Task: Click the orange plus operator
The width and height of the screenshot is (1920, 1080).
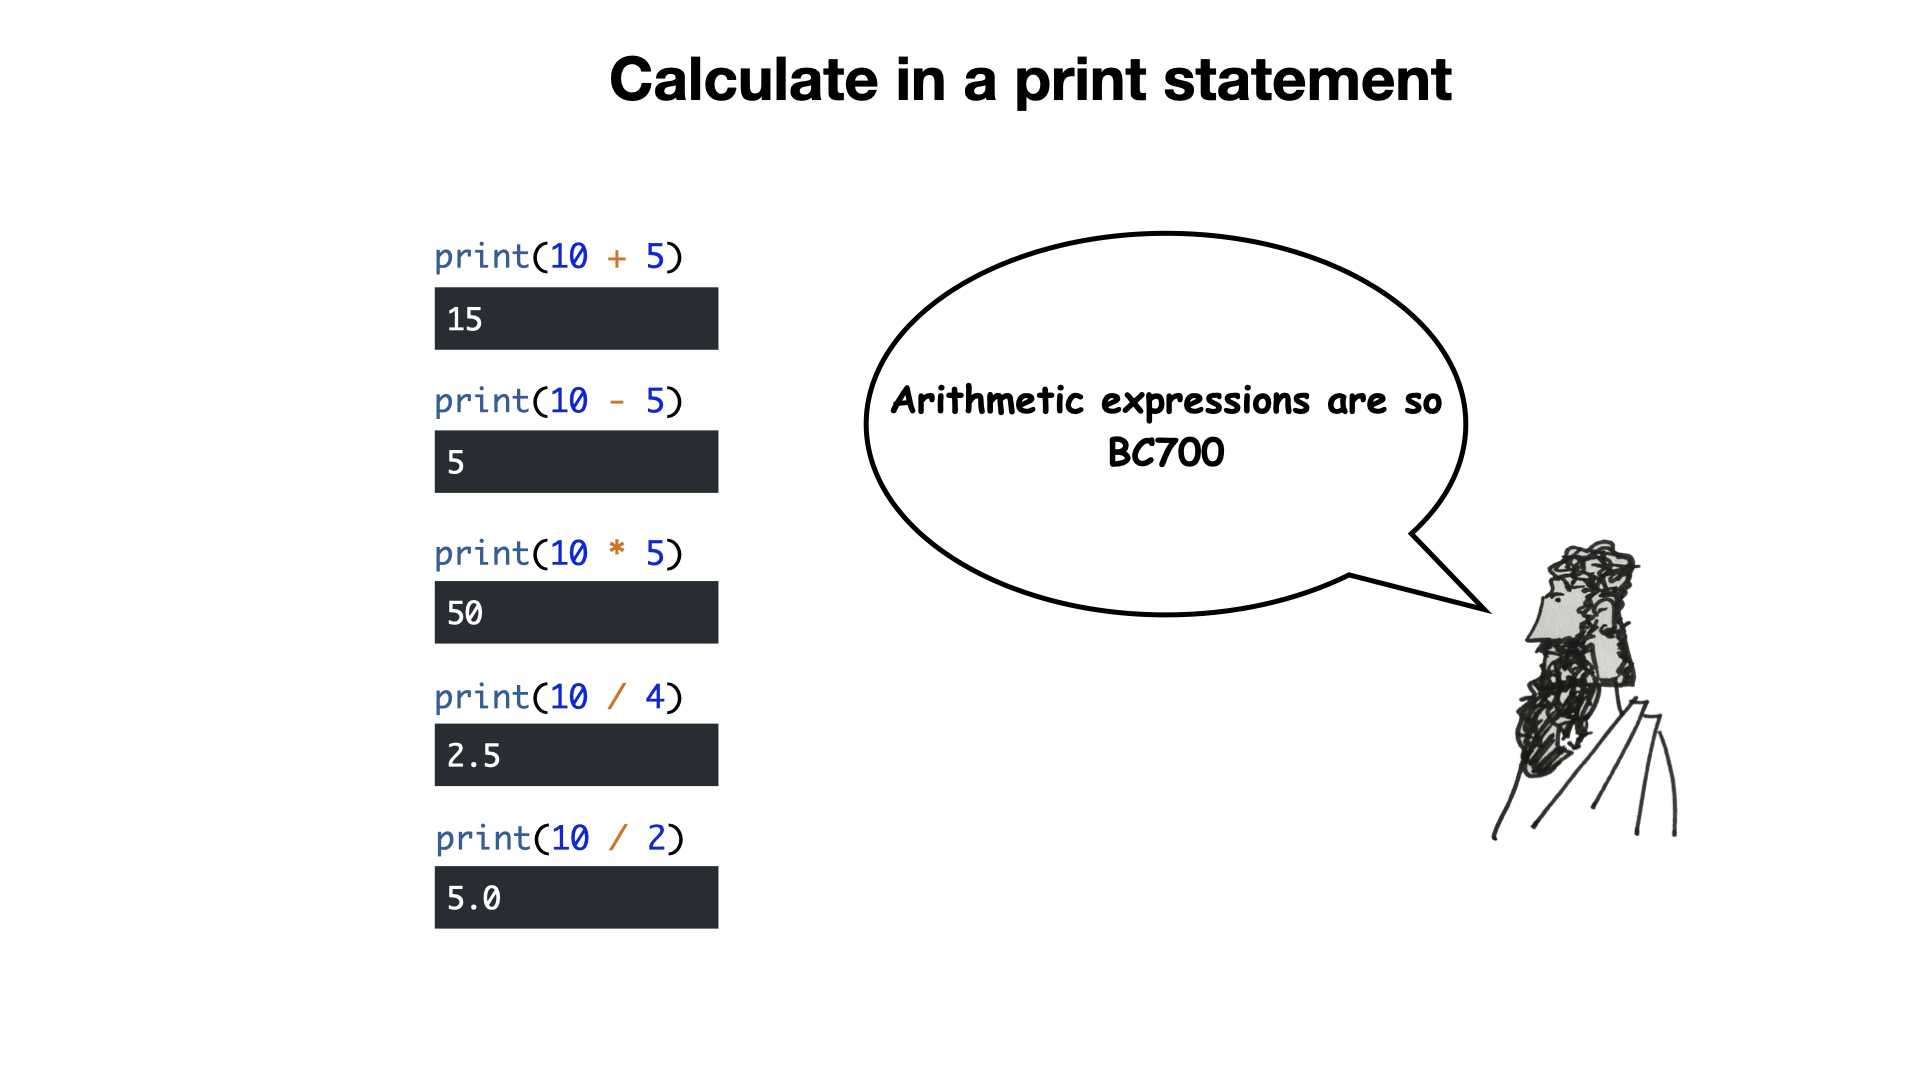Action: [x=617, y=259]
